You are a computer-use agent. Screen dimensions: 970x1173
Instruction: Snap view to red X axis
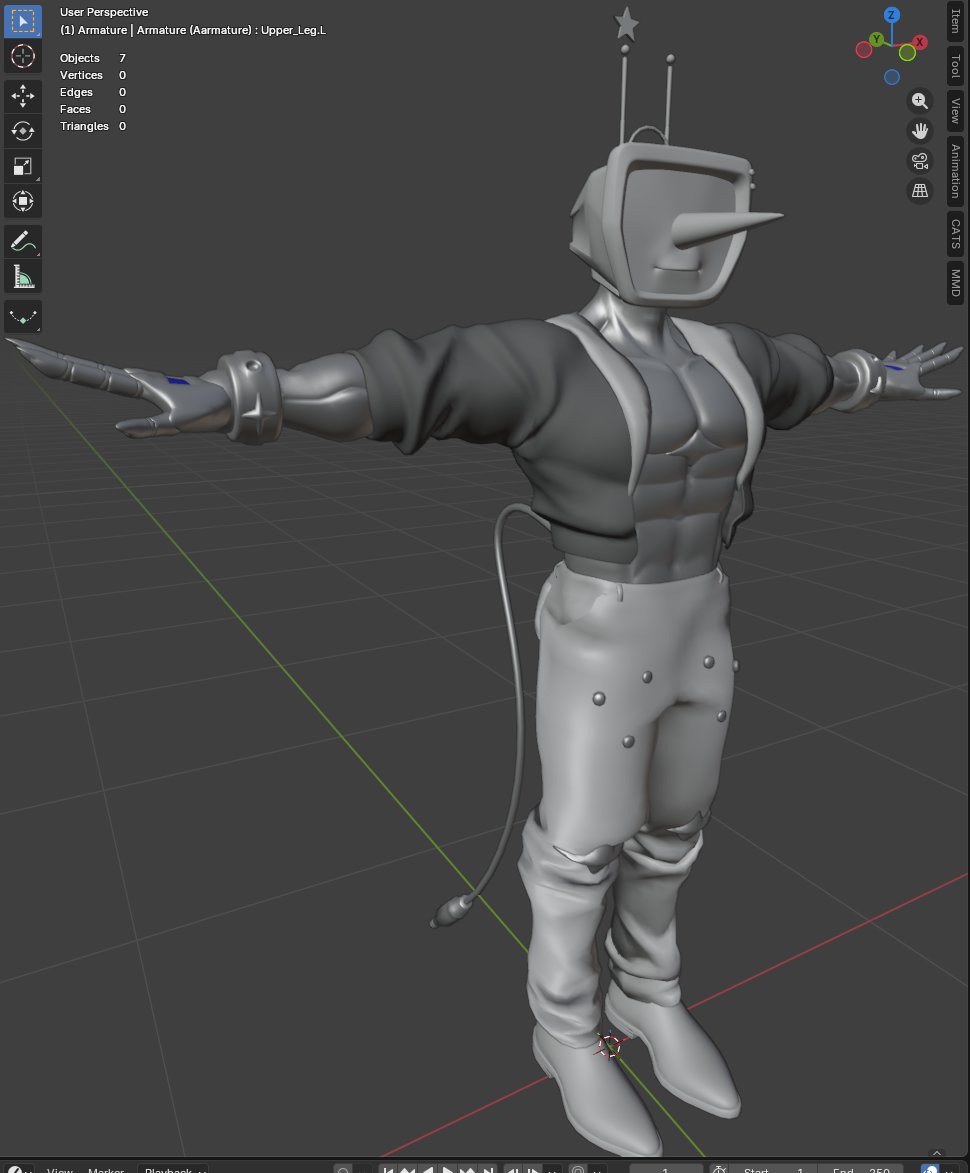[x=919, y=42]
